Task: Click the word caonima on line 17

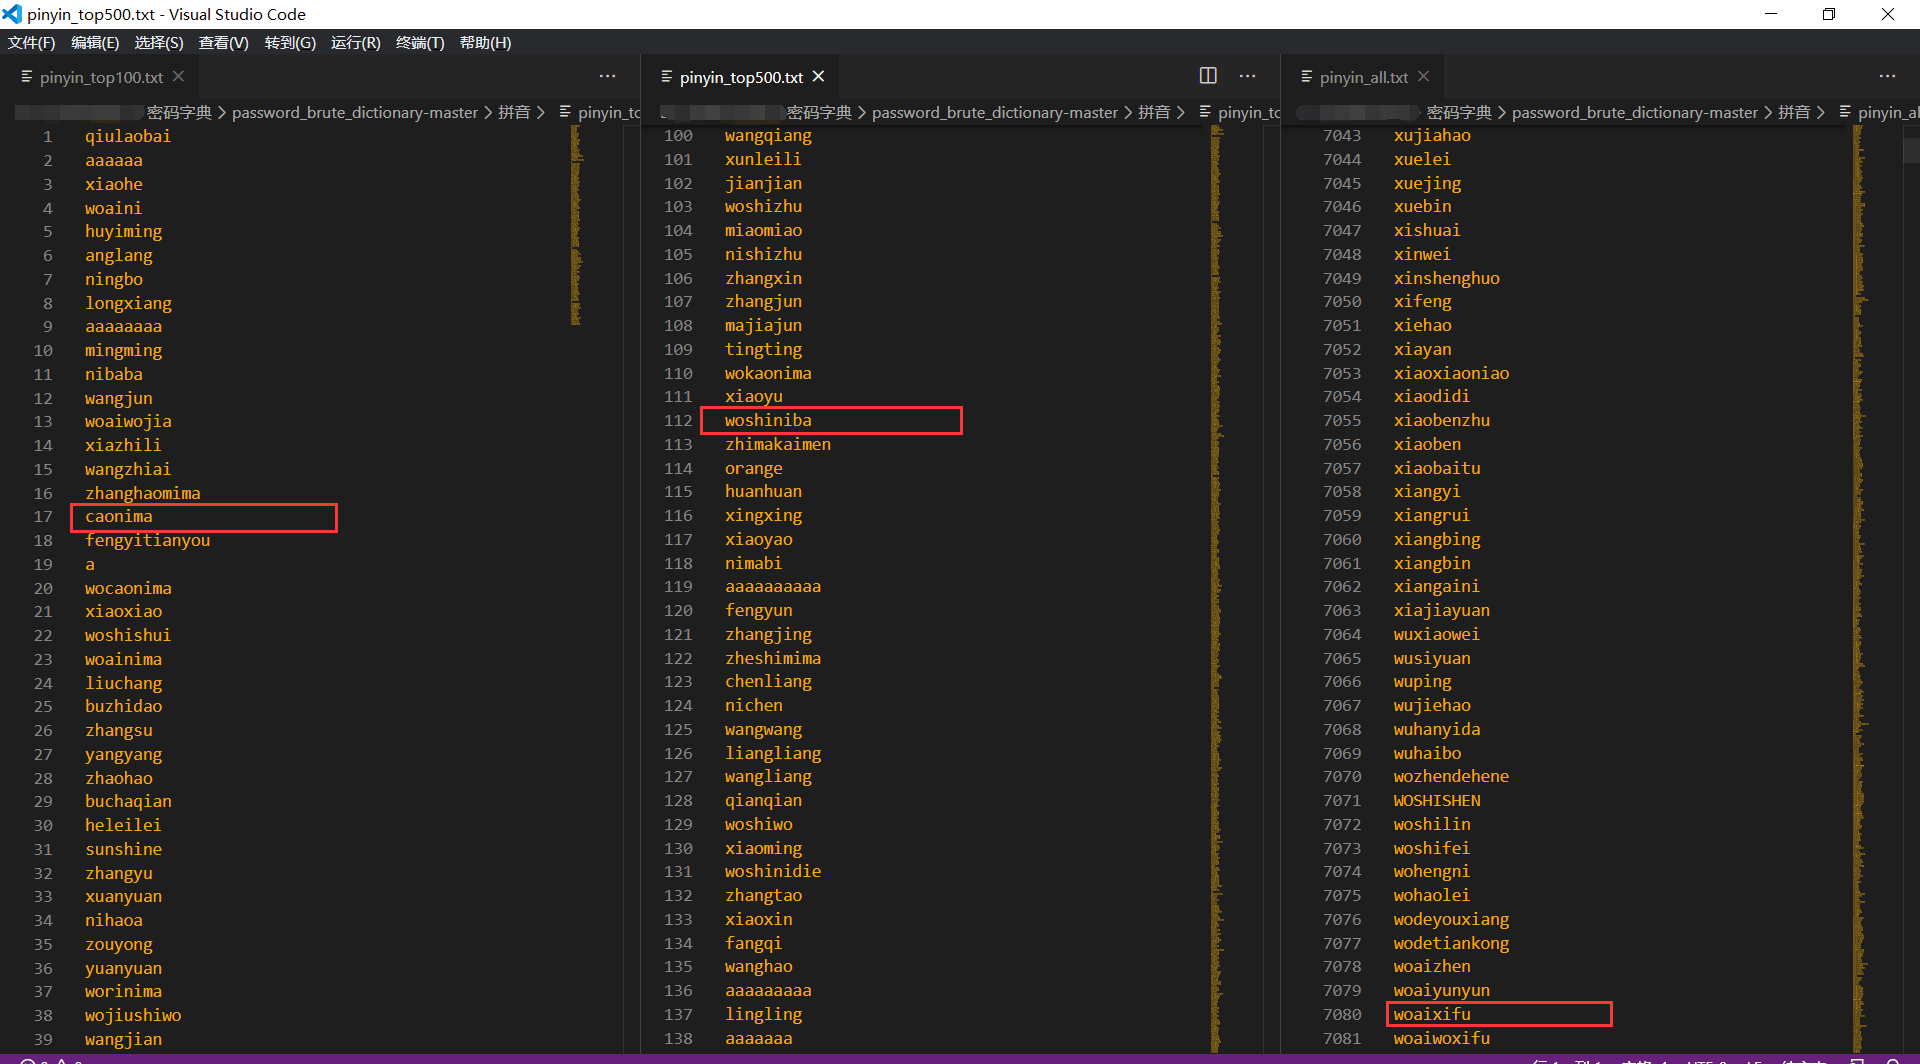Action: (x=119, y=517)
